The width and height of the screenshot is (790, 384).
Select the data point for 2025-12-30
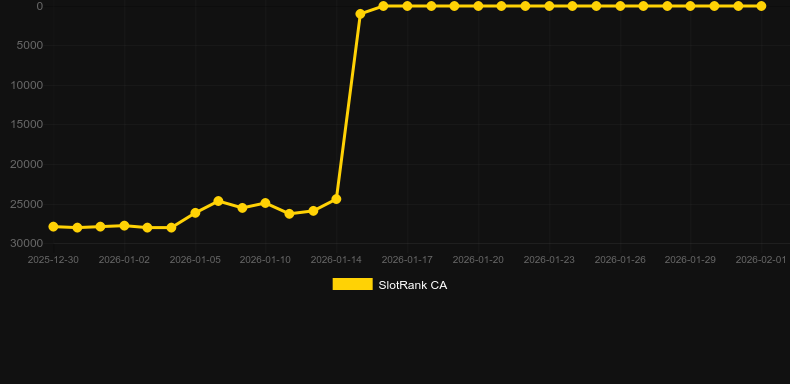53,227
